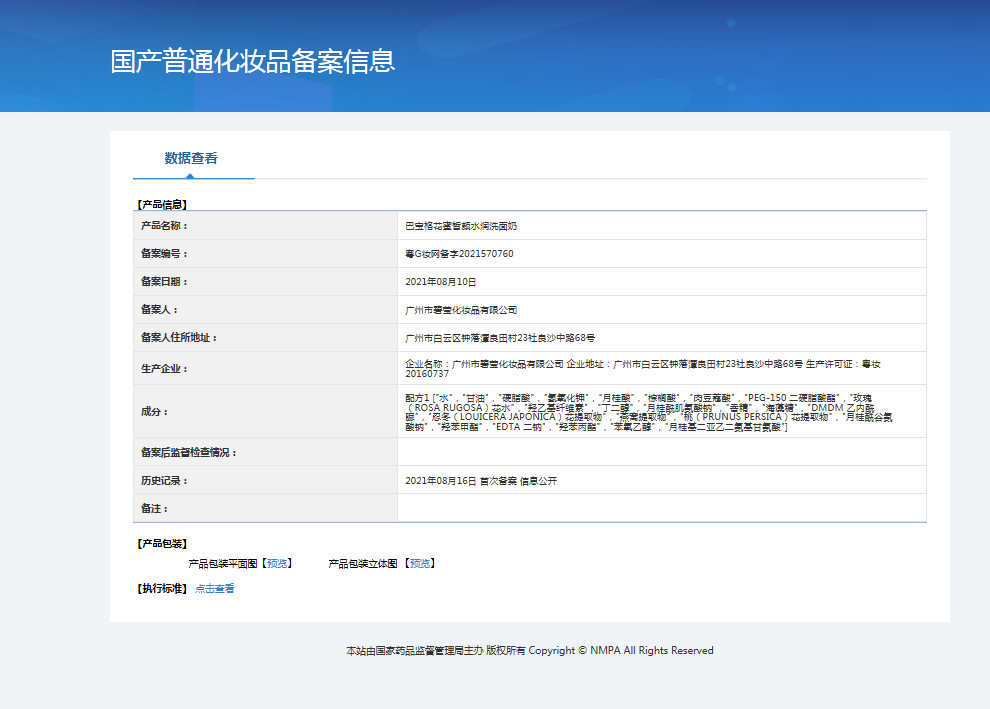Screen dimensions: 990x709
Task: Open 预览 link for 产品包装立体图
Action: point(420,564)
